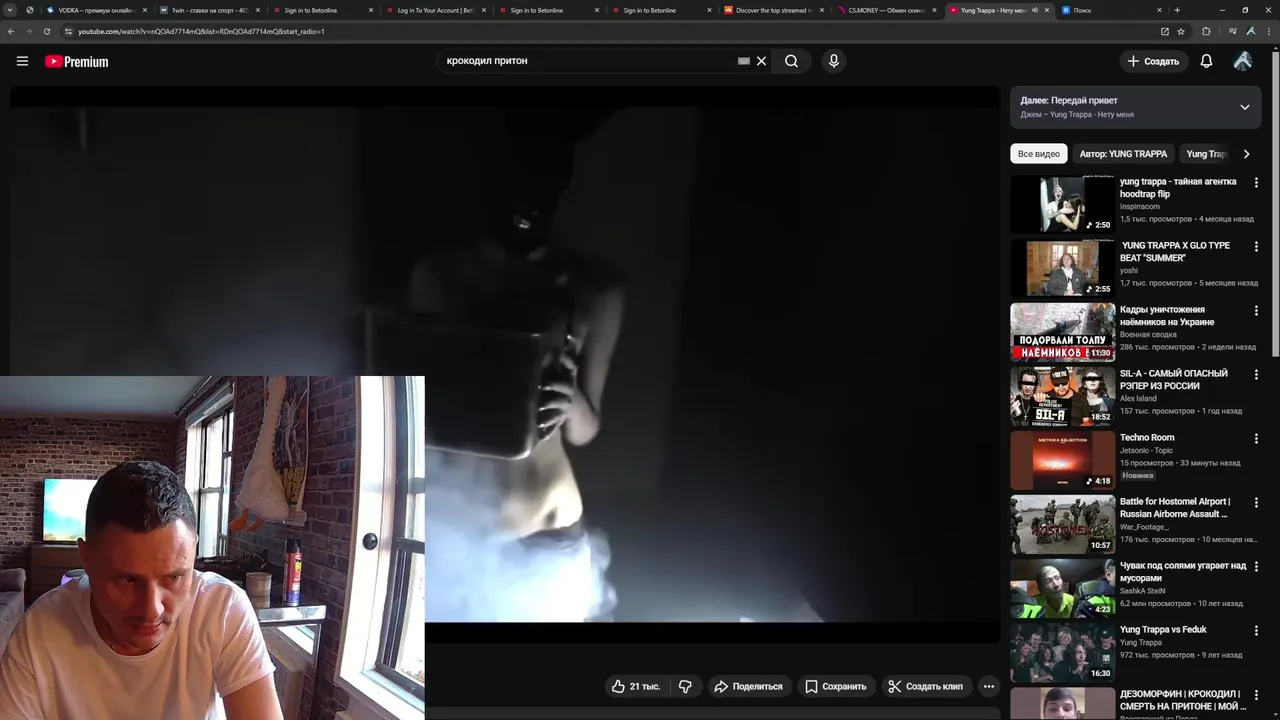
Task: Open Yung Trappa vs Feduk title
Action: [x=1163, y=630]
